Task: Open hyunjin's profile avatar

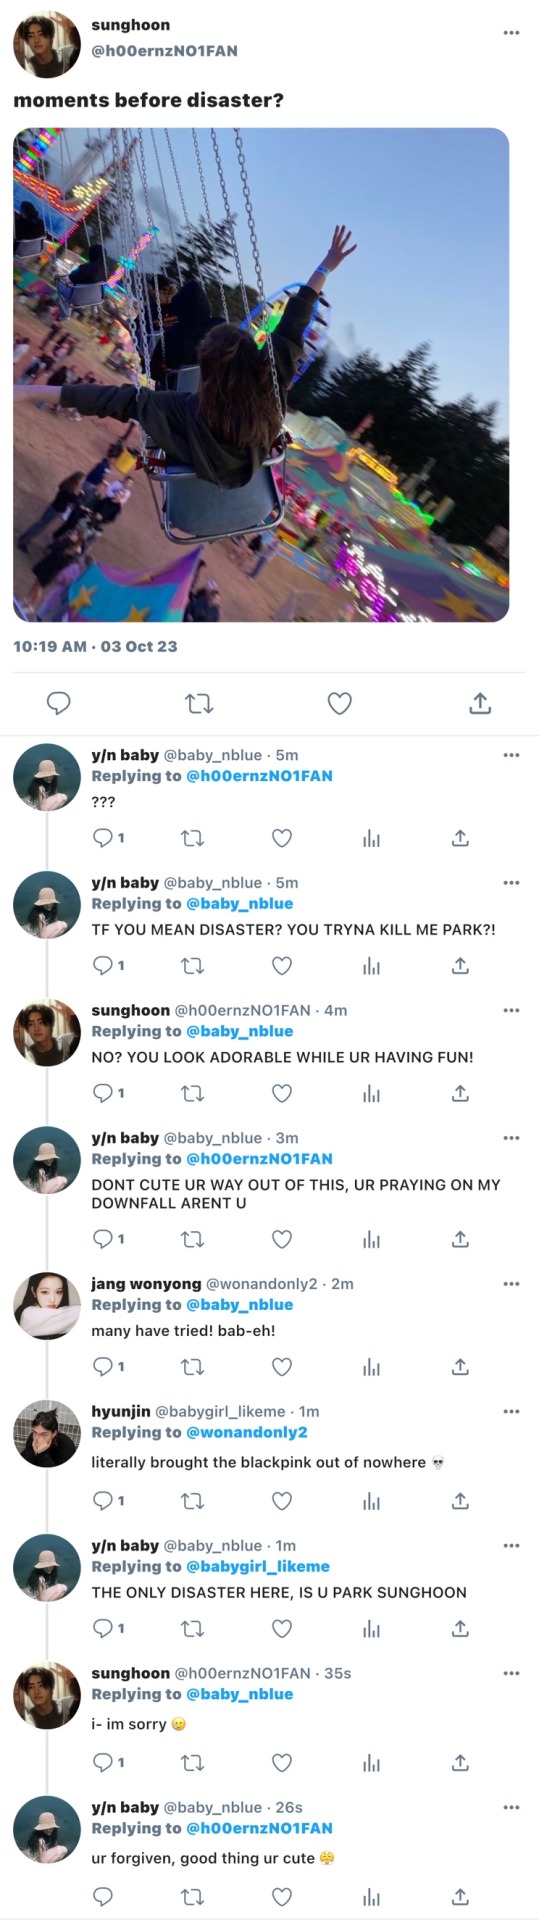Action: point(47,1433)
